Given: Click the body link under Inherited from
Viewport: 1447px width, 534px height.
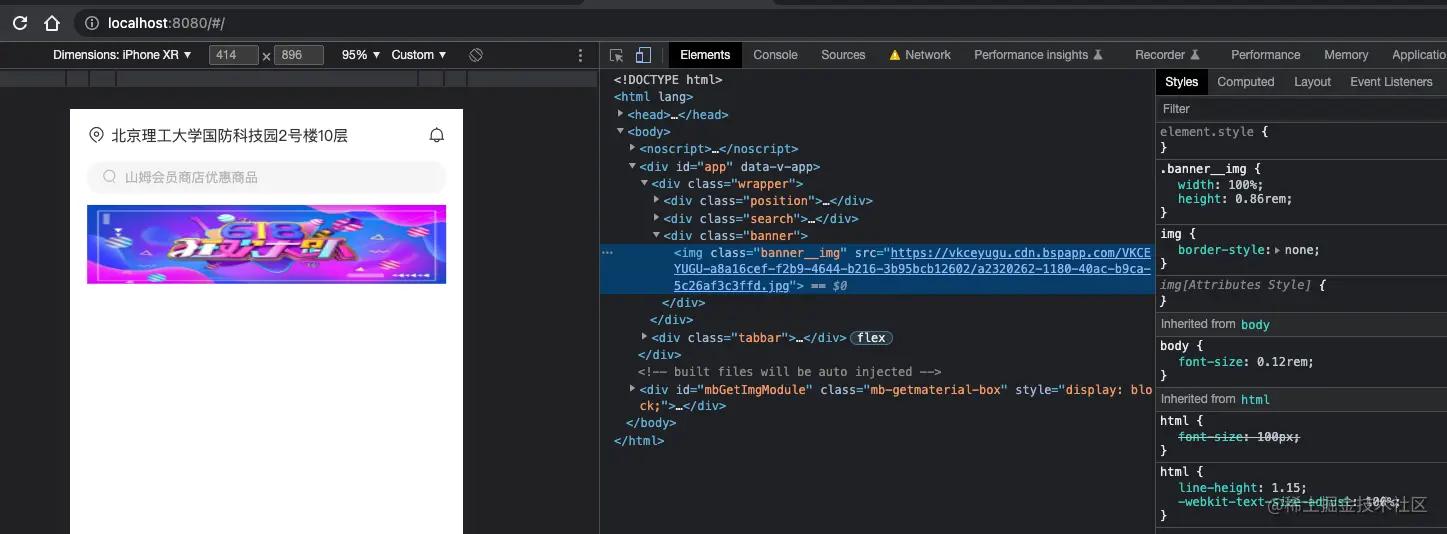Looking at the screenshot, I should point(1255,324).
